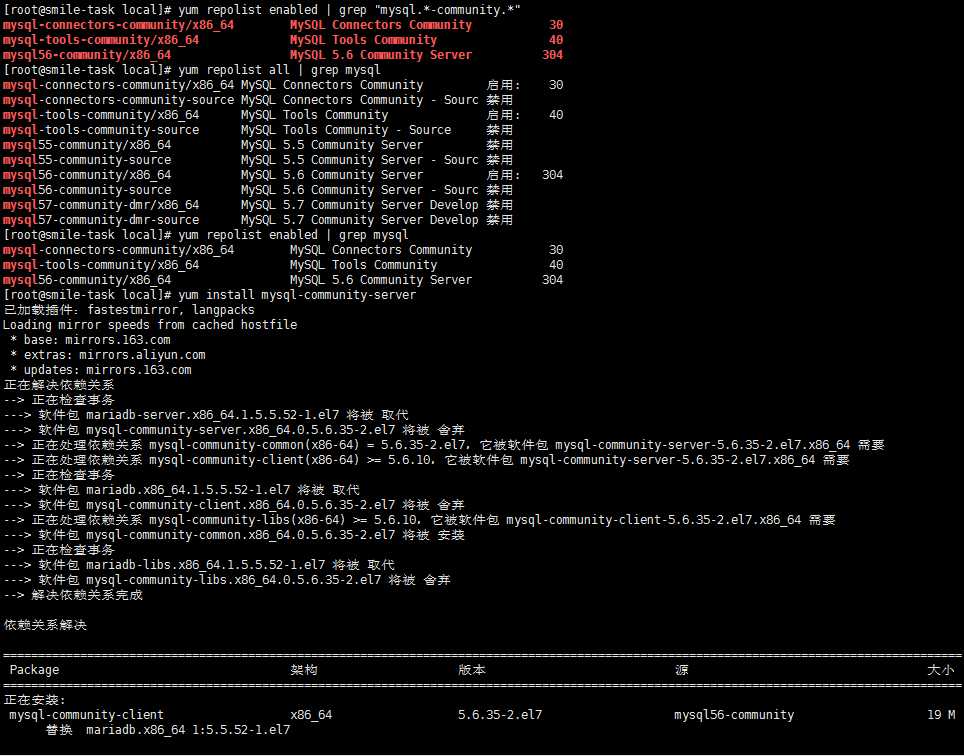Image resolution: width=964 pixels, height=756 pixels.
Task: Click the '* base: mirrors.163.com' line
Action: 90,340
